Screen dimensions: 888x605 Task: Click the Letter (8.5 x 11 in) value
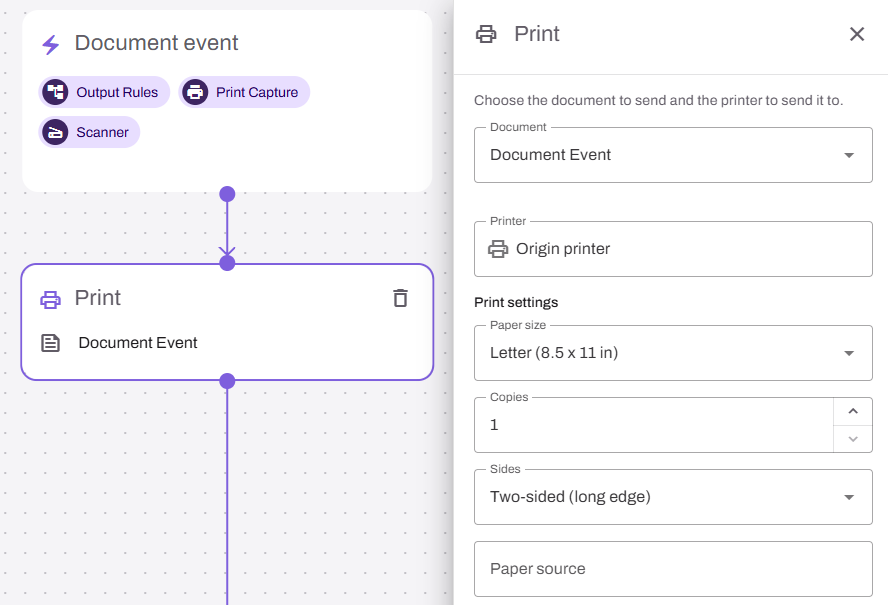click(x=554, y=353)
